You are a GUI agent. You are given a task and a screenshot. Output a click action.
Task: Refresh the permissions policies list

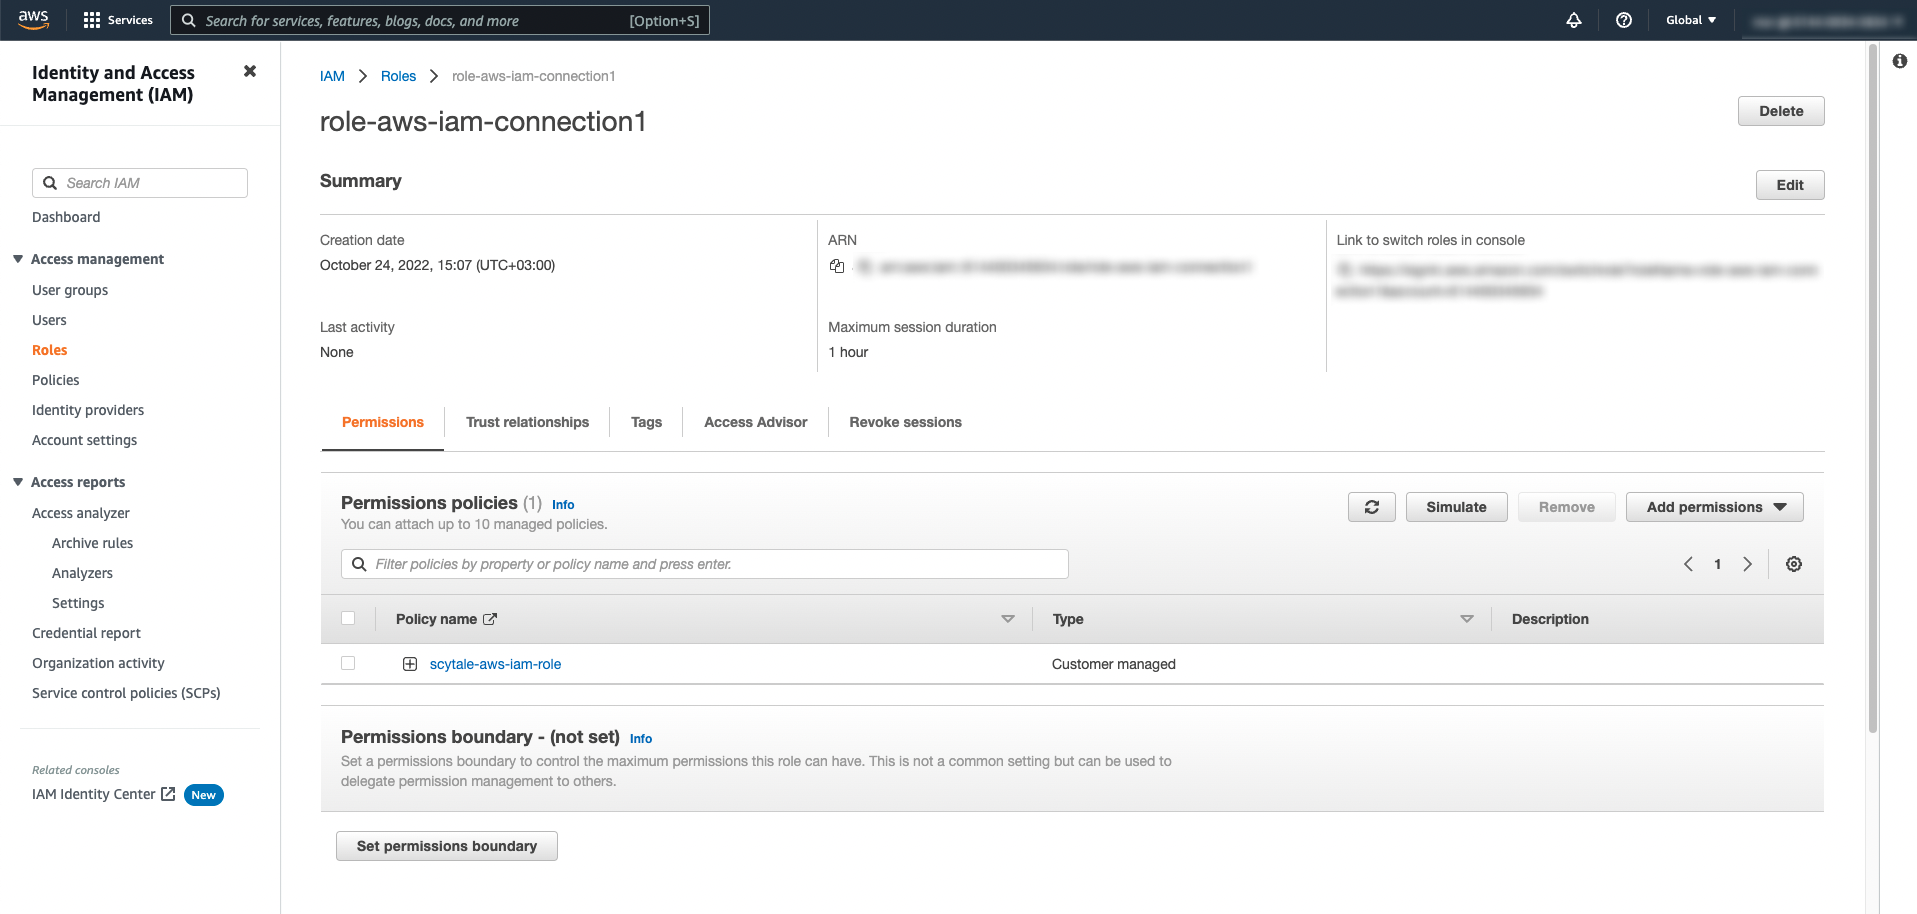[x=1371, y=507]
